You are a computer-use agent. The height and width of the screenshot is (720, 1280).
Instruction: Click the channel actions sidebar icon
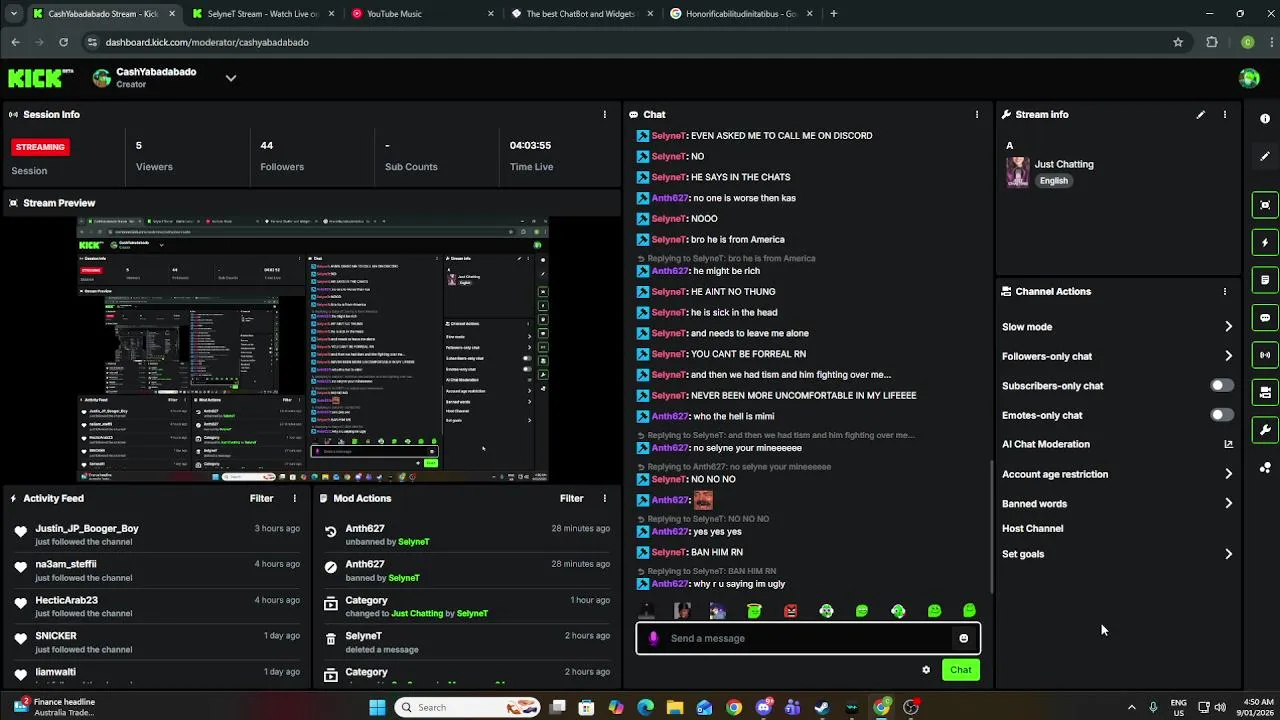coord(1265,392)
